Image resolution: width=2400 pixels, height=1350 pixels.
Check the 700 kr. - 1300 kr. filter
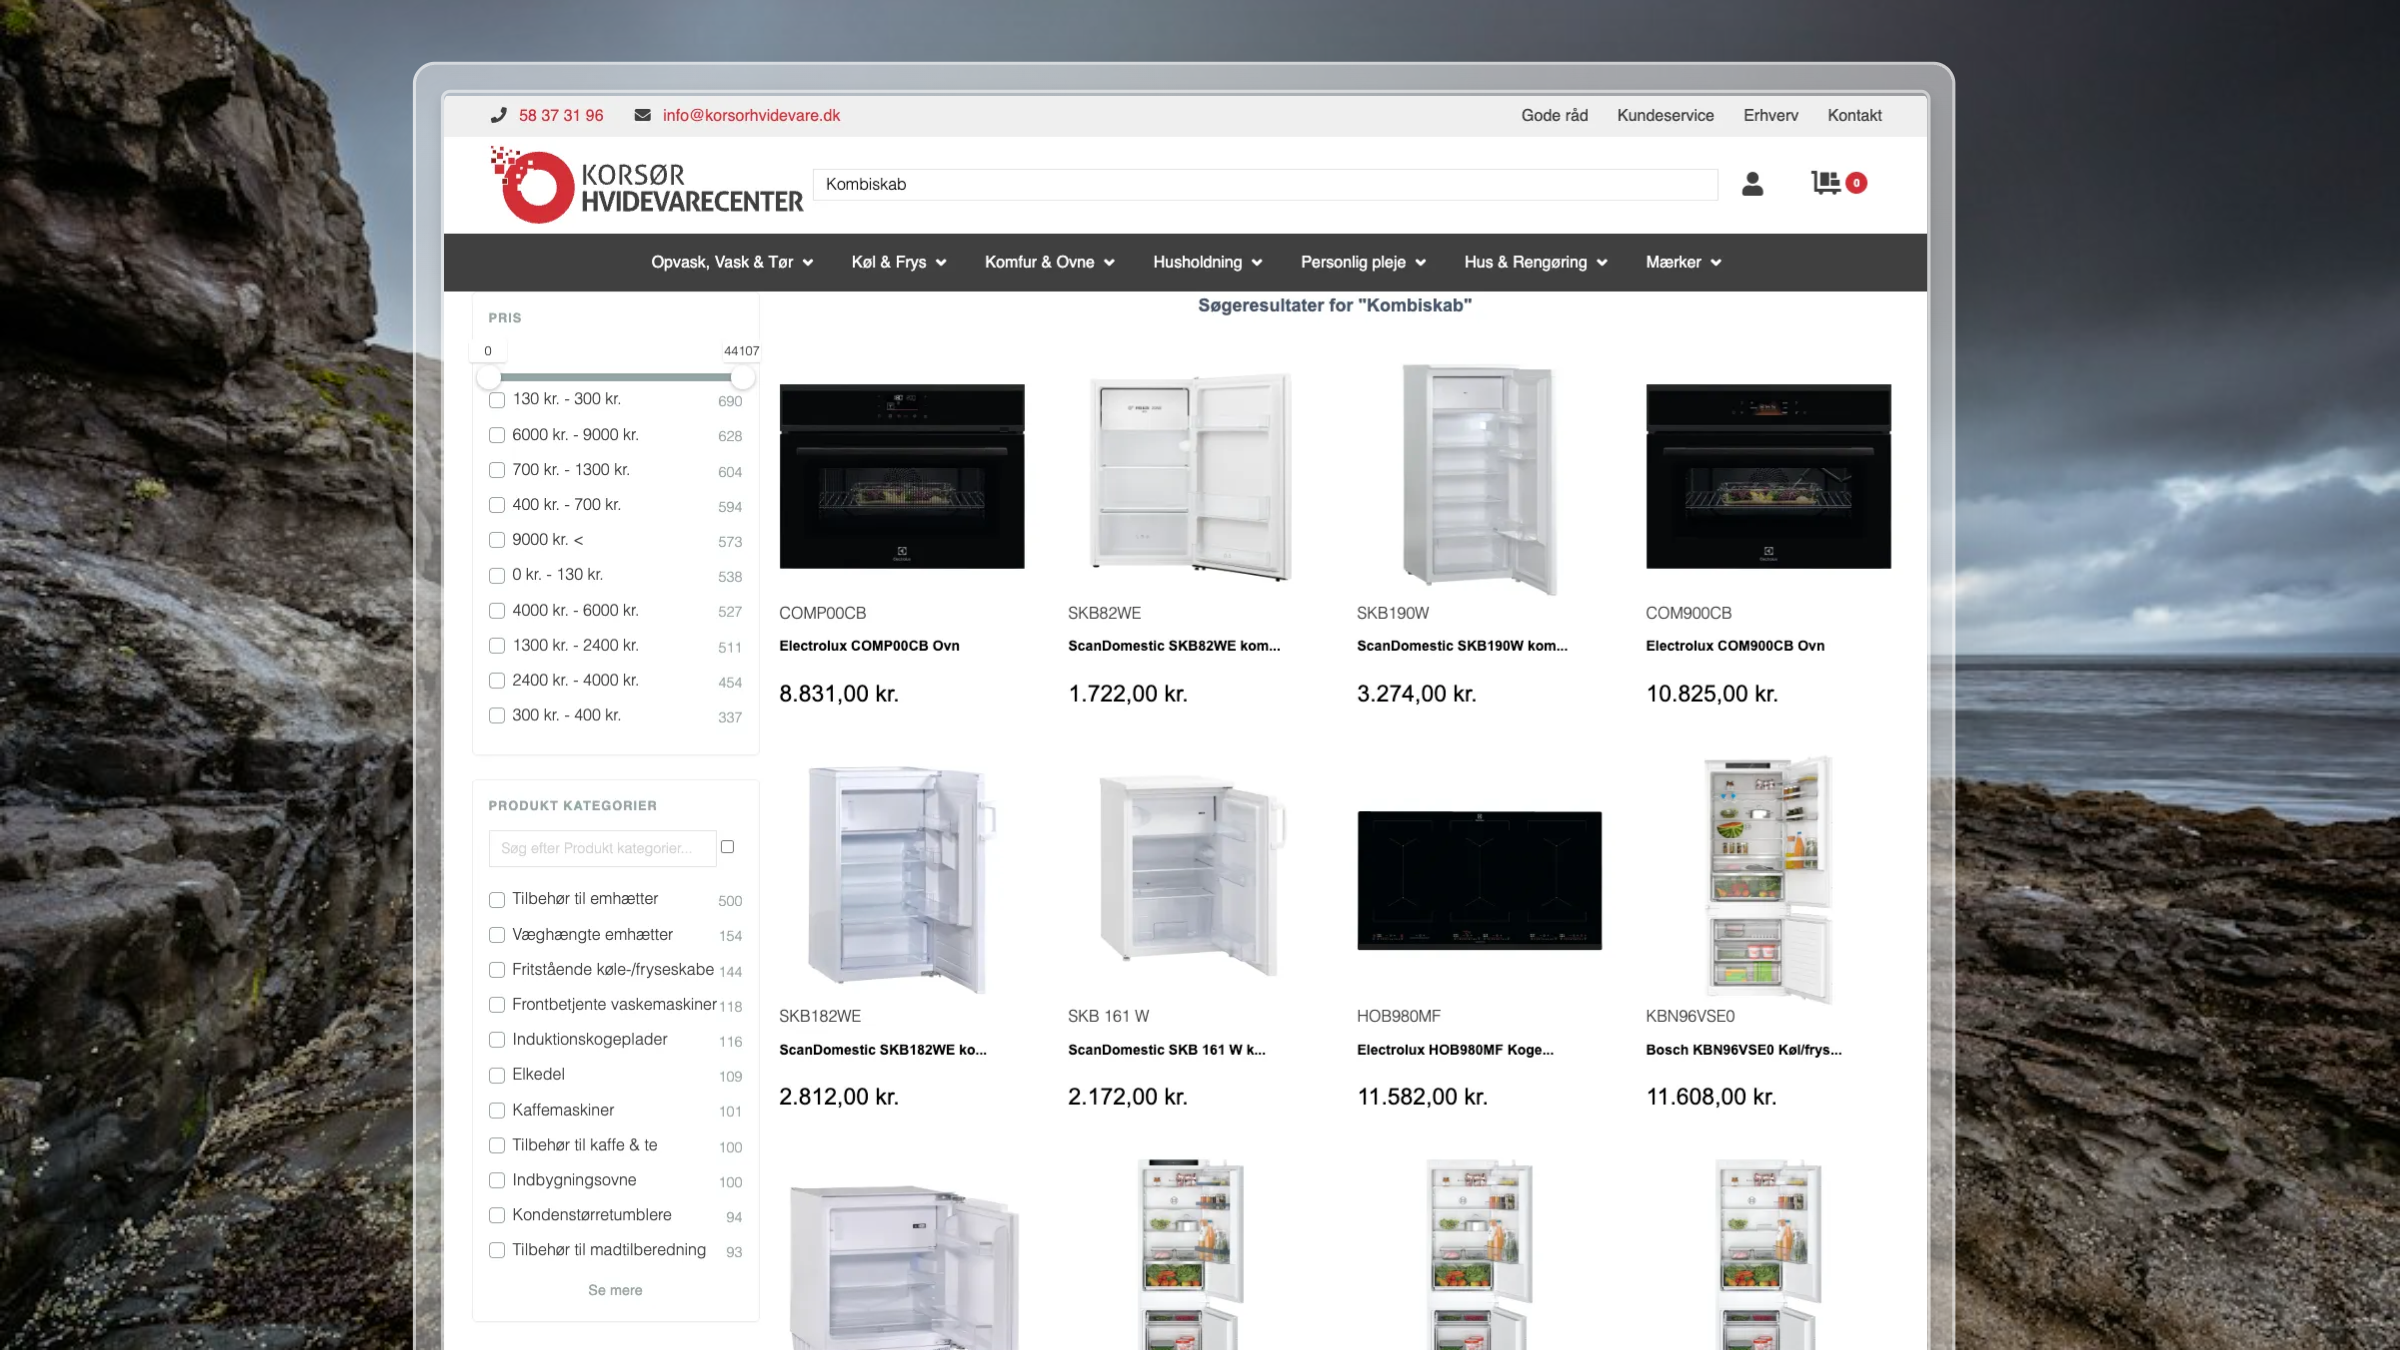tap(497, 470)
